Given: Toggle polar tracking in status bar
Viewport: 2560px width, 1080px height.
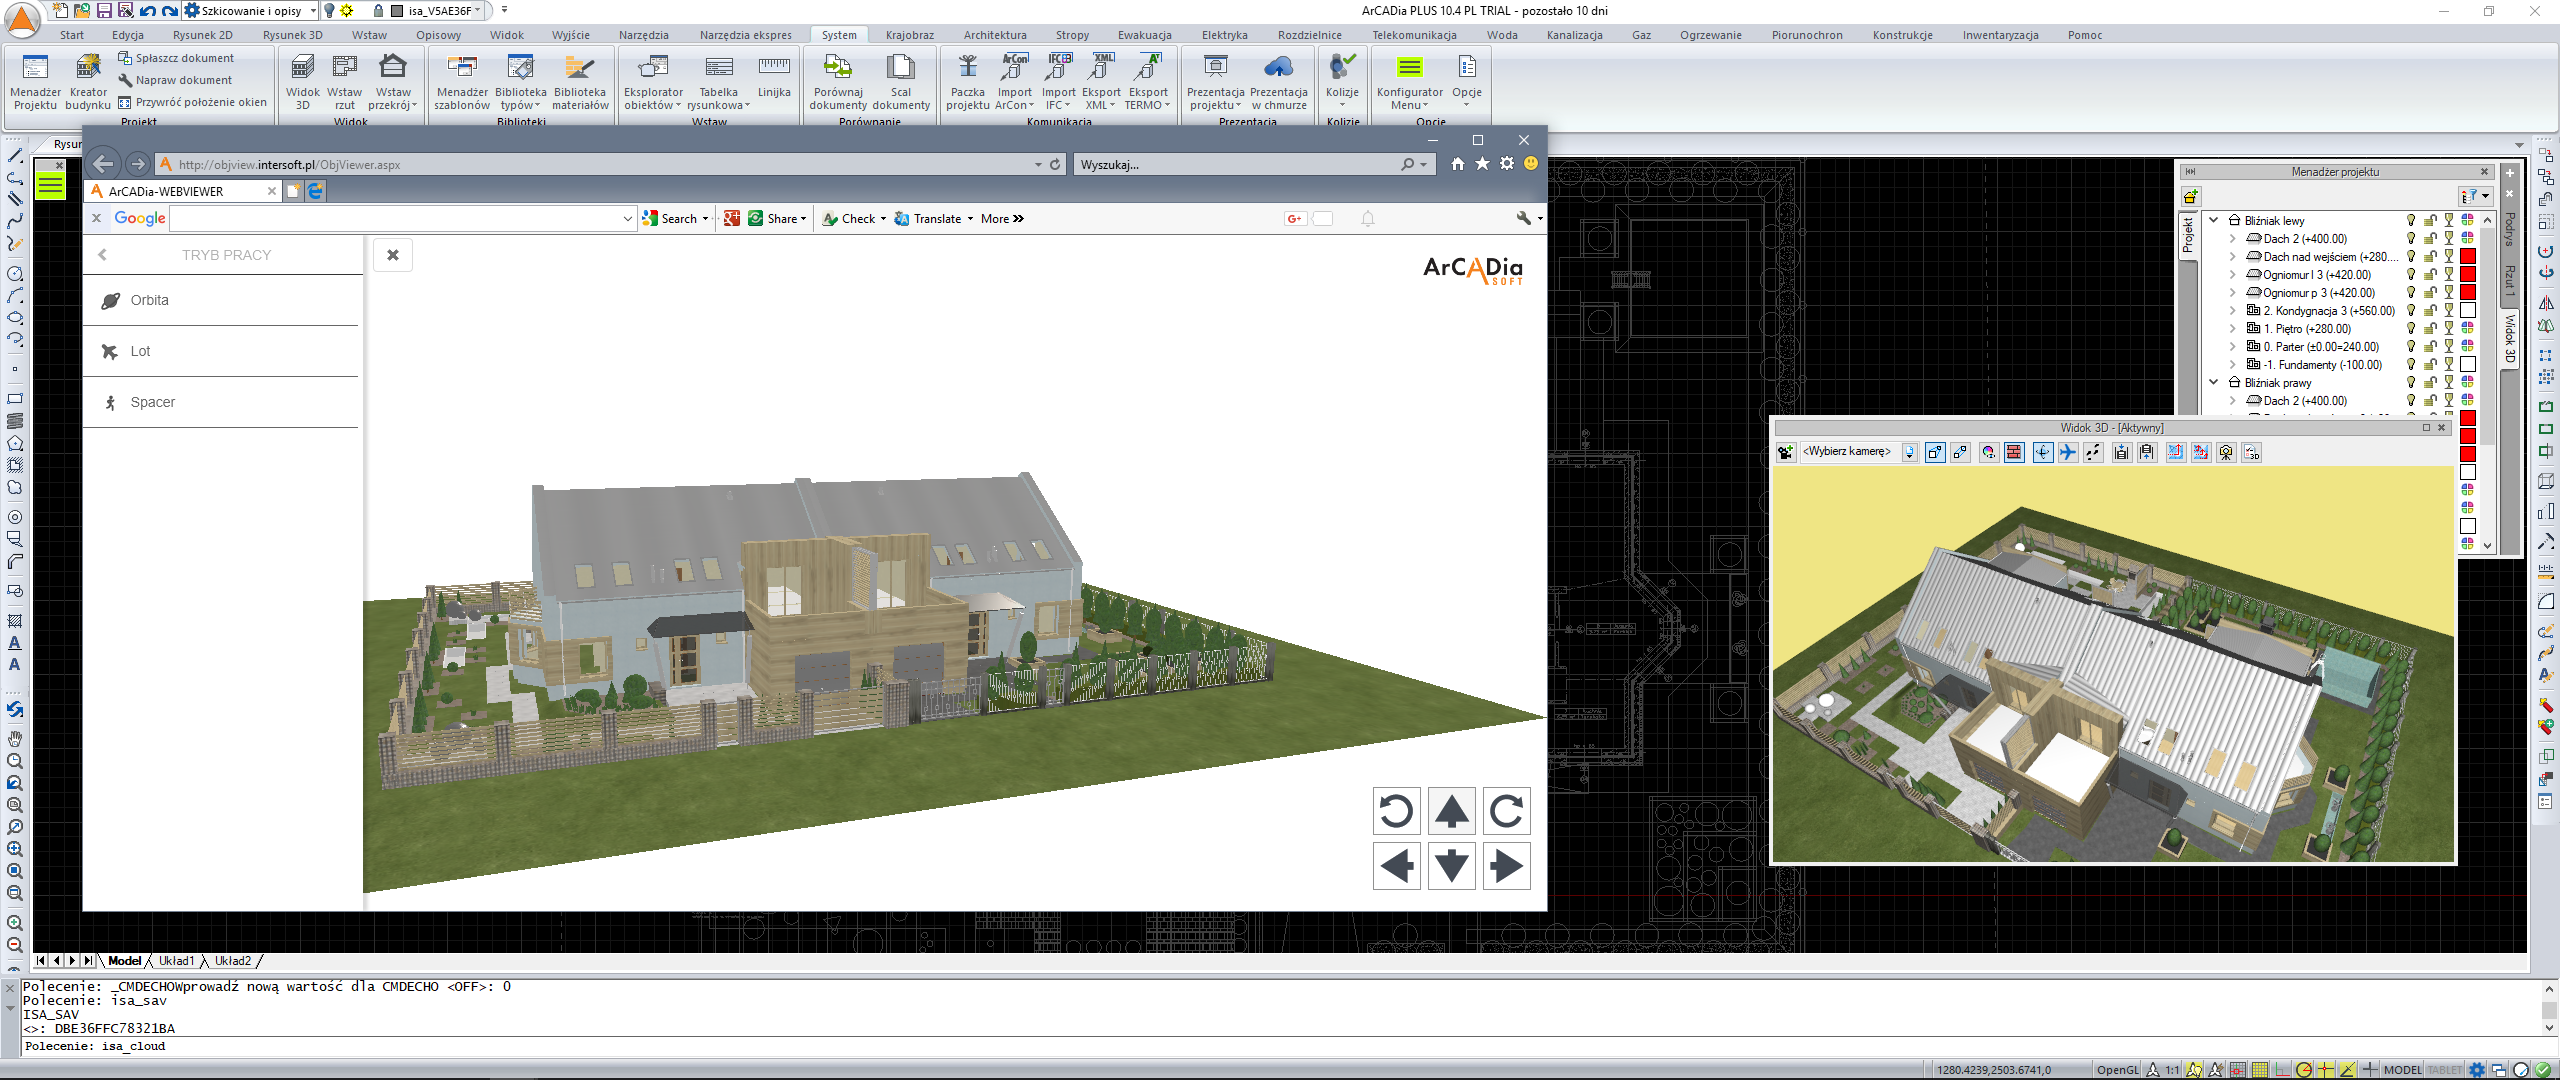Looking at the screenshot, I should pos(2303,1070).
